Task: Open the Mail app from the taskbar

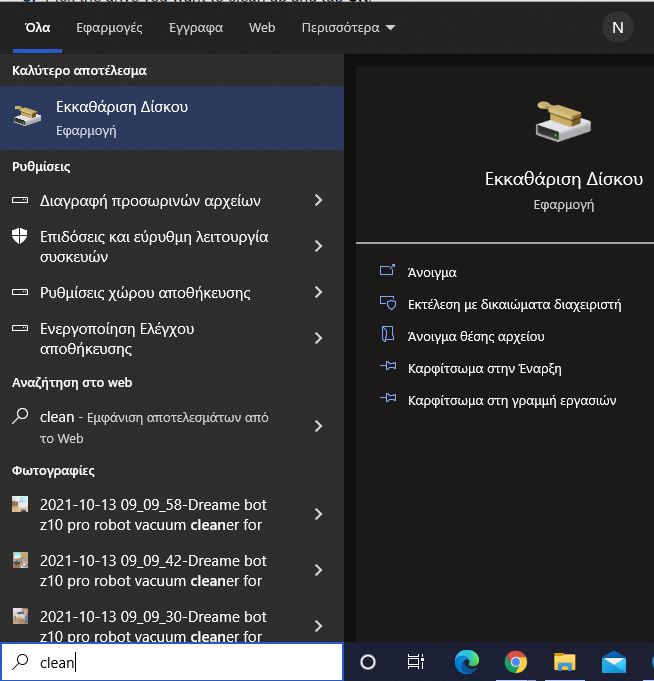Action: tap(614, 662)
